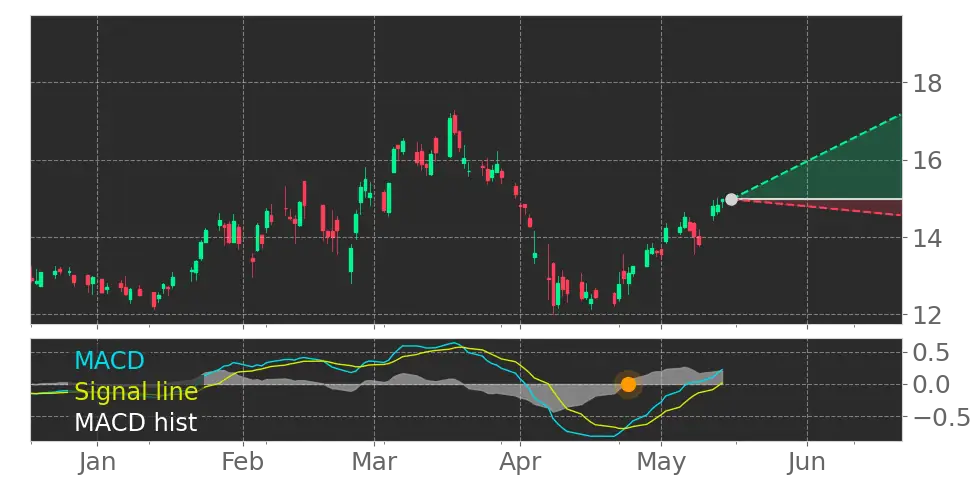Image resolution: width=972 pixels, height=486 pixels.
Task: Click the 16 price axis label
Action: click(x=927, y=161)
